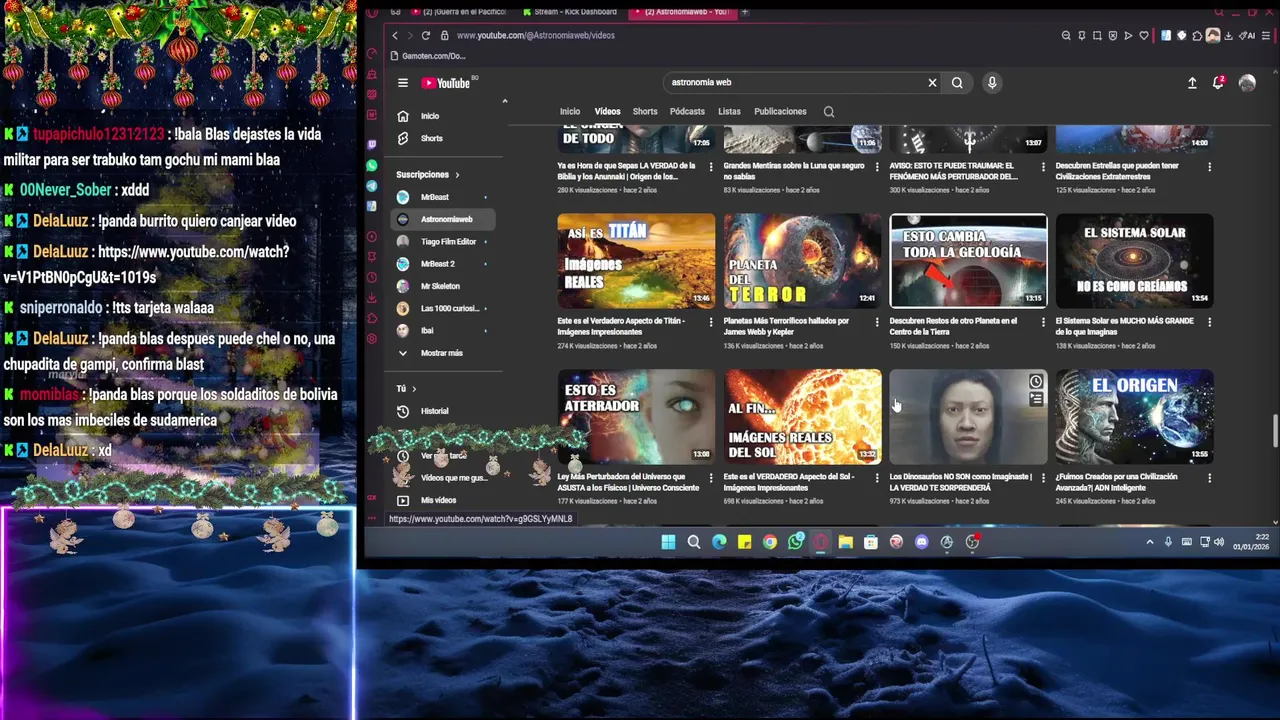
Task: Open the Shorts channel tab
Action: point(645,112)
